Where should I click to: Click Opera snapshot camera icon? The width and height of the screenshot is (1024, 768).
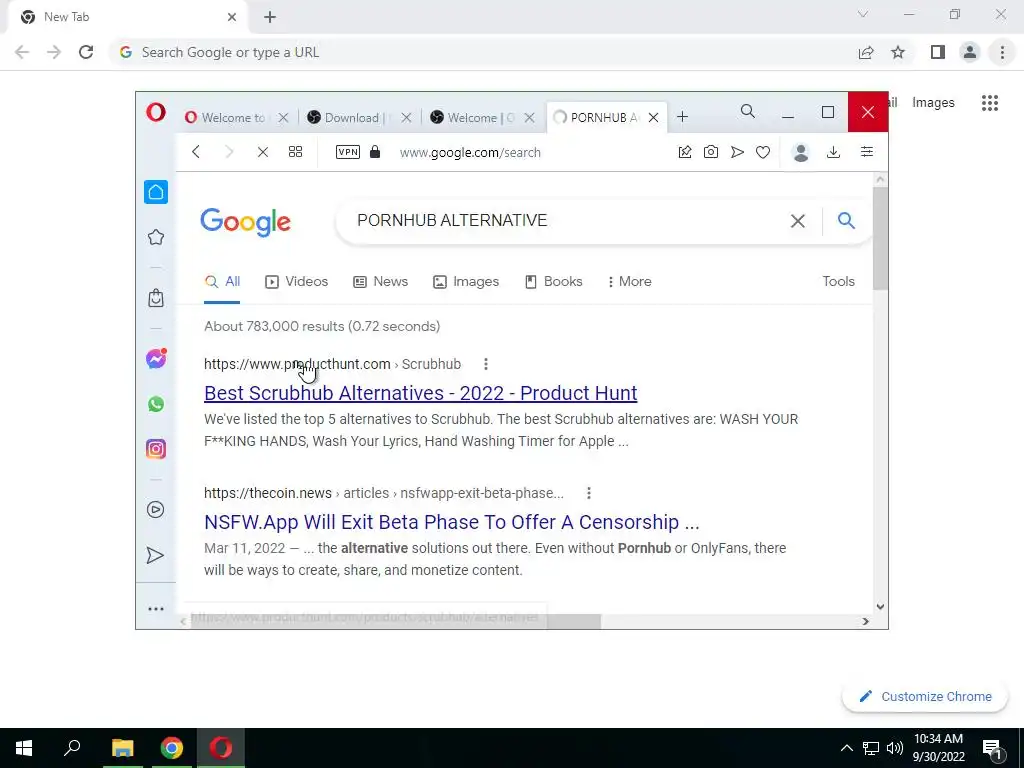(711, 152)
